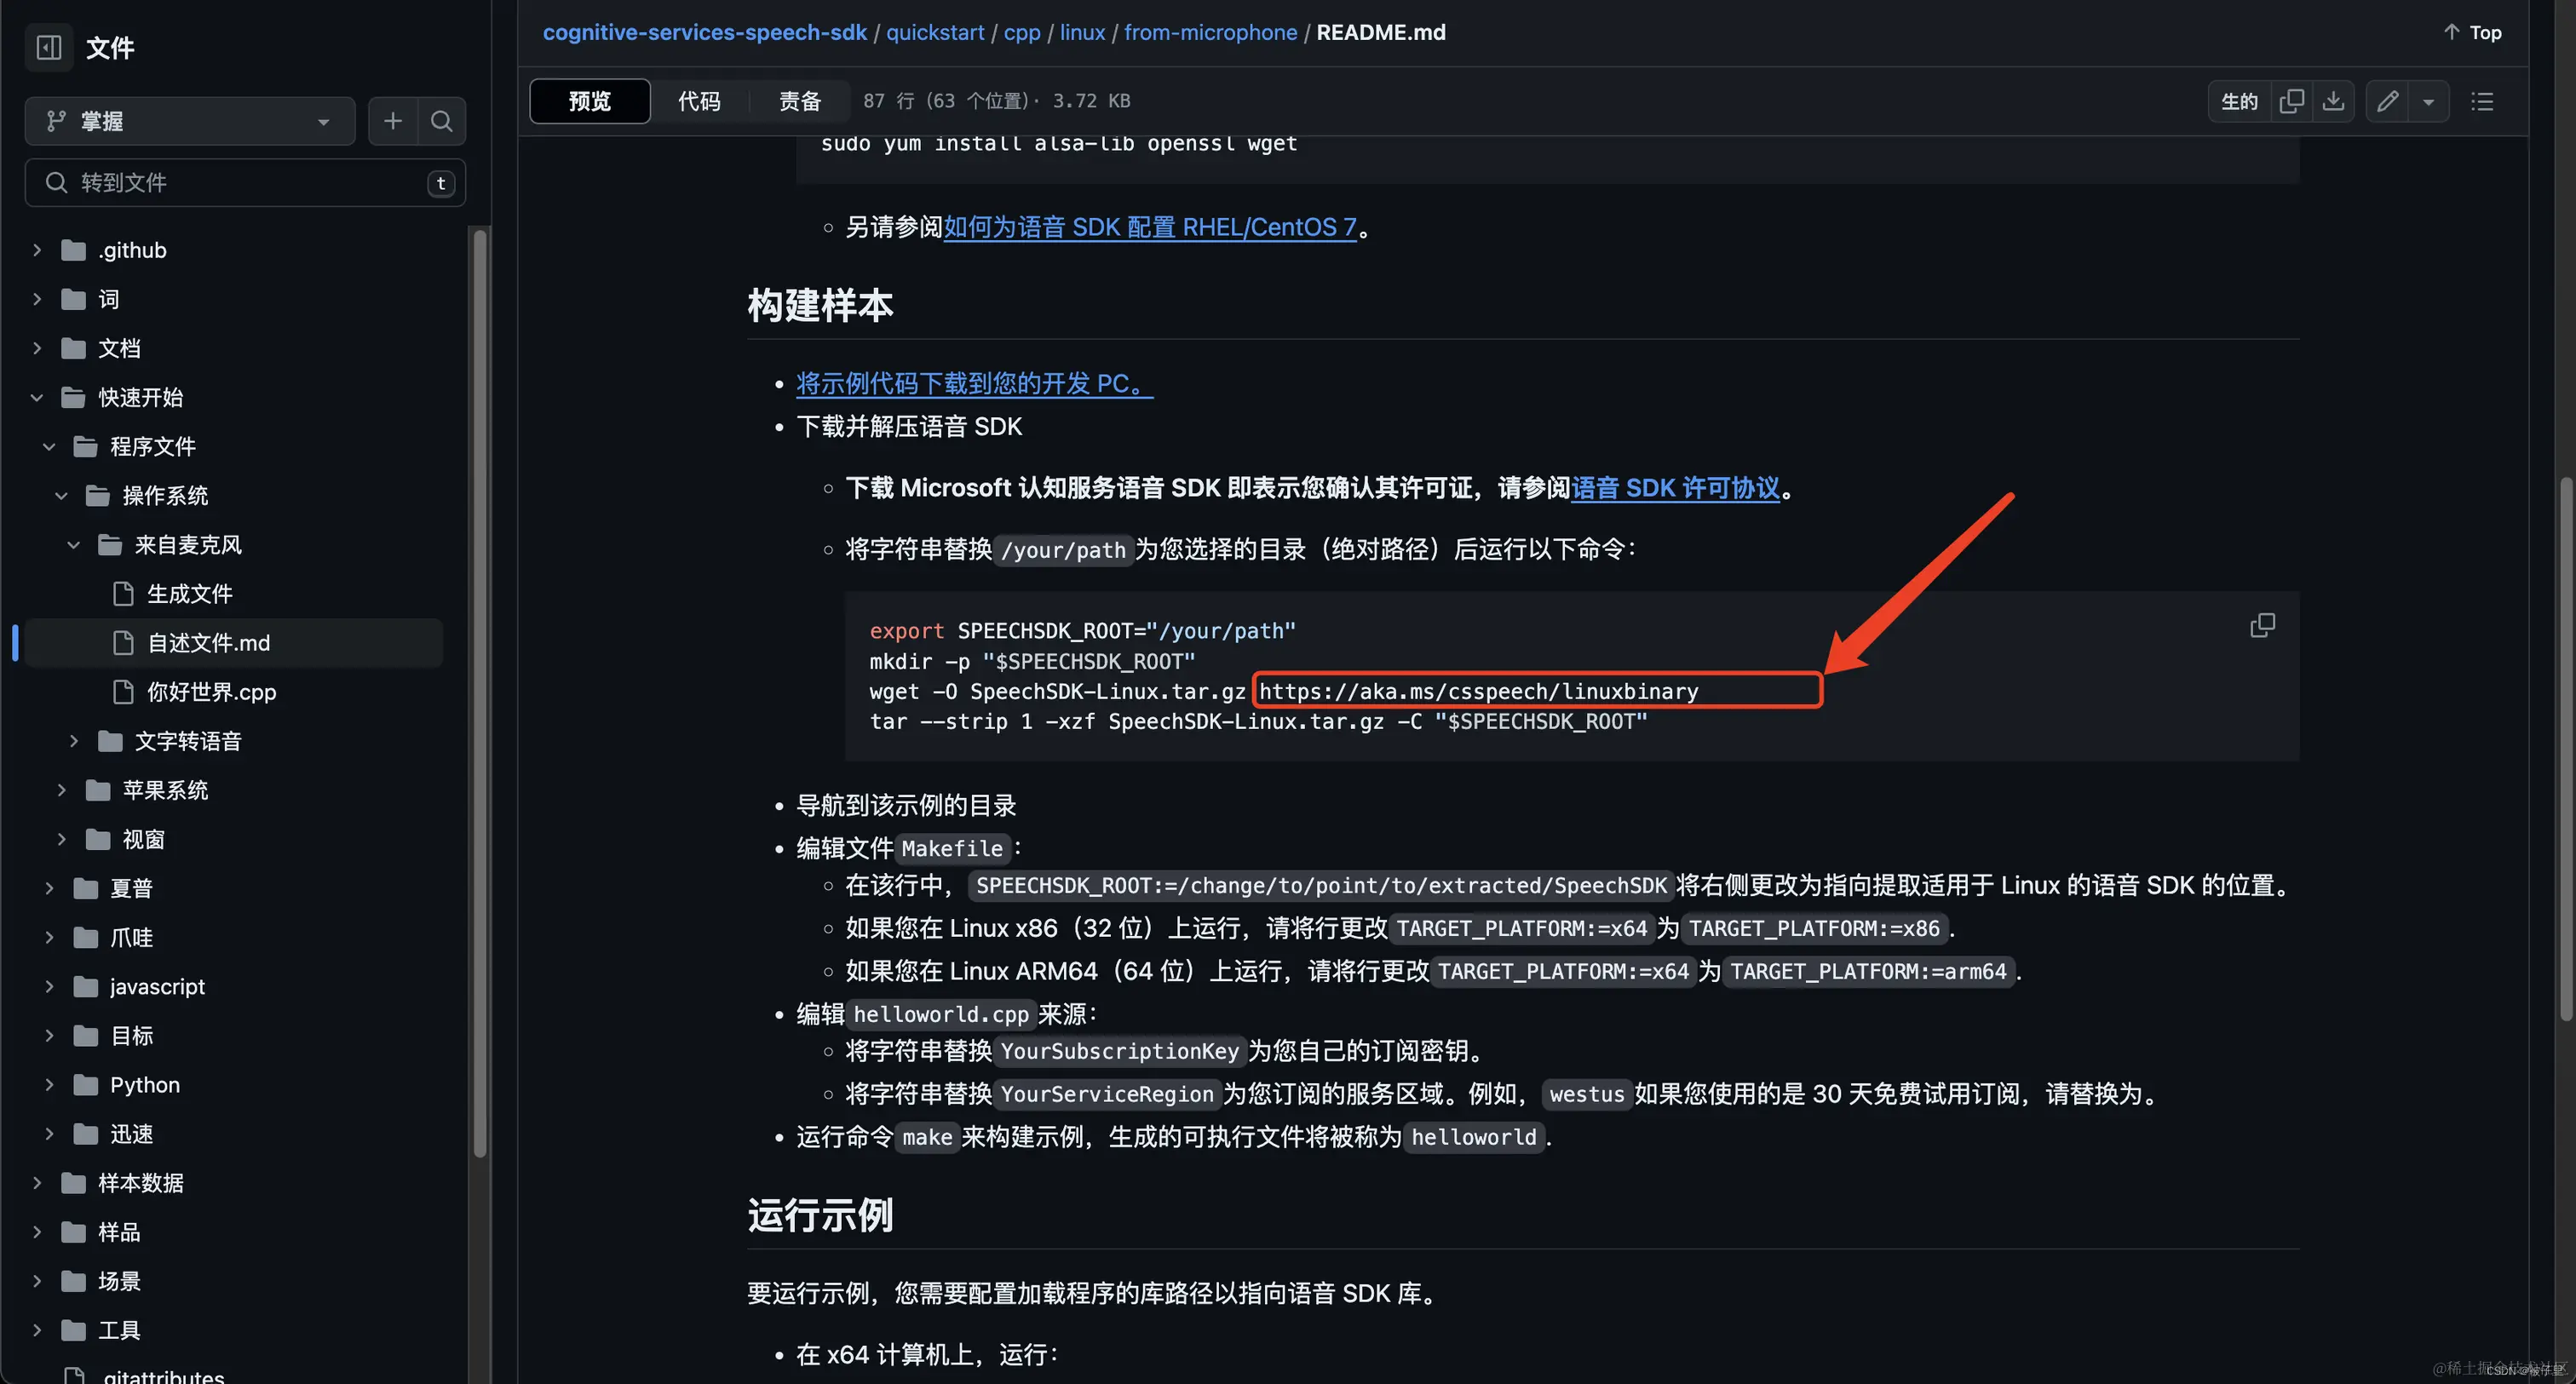Open the file search icon beside the plus
Viewport: 2576px width, 1384px height.
click(x=441, y=120)
